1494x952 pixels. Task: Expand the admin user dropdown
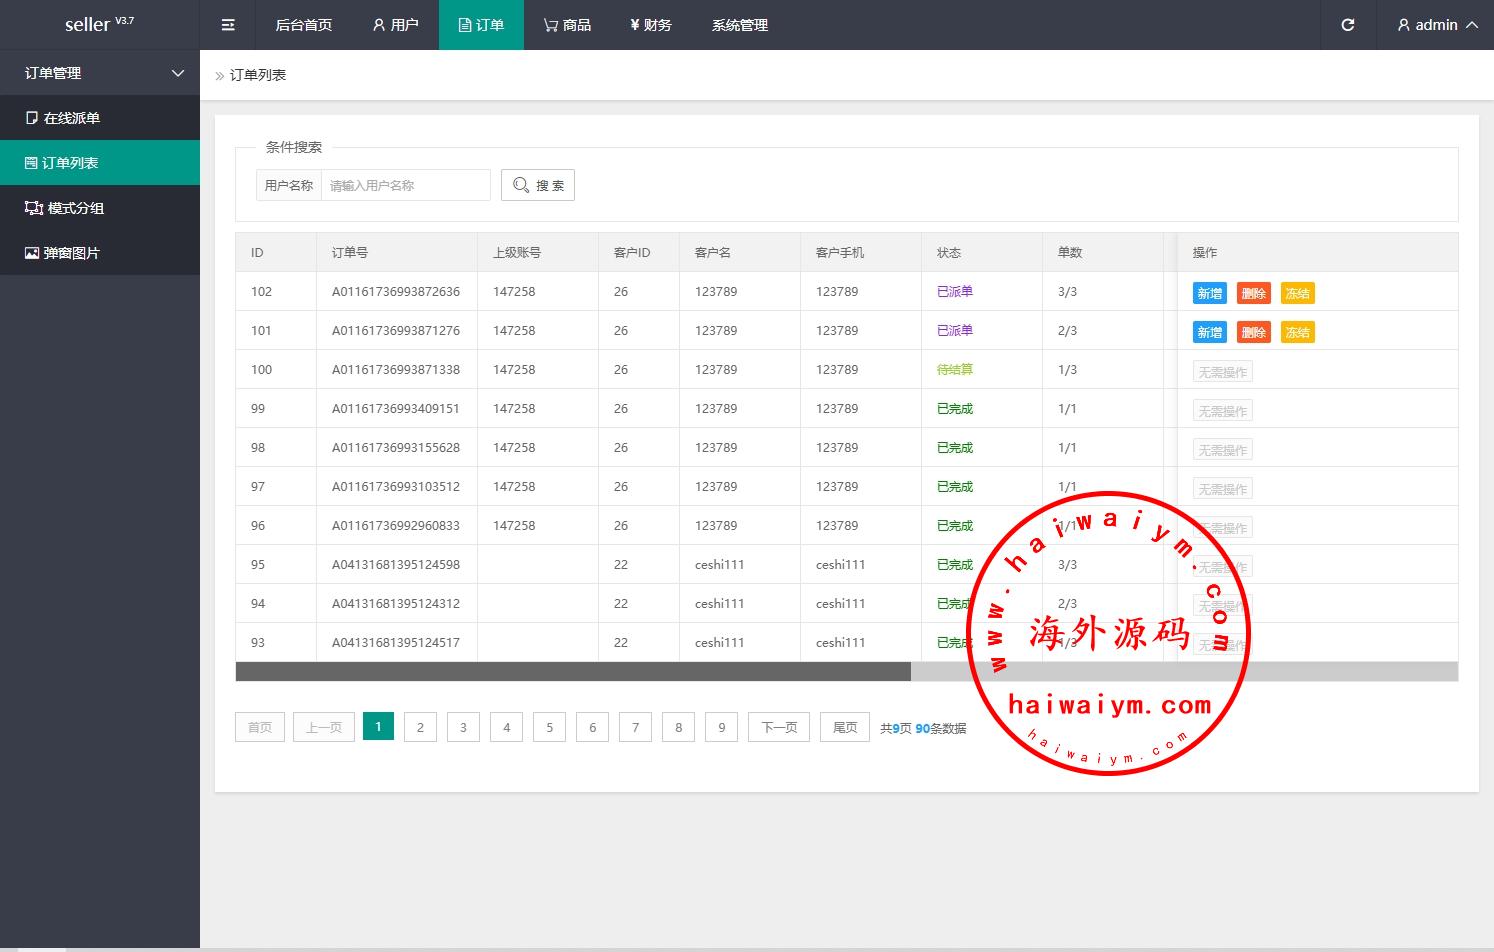(x=1437, y=25)
